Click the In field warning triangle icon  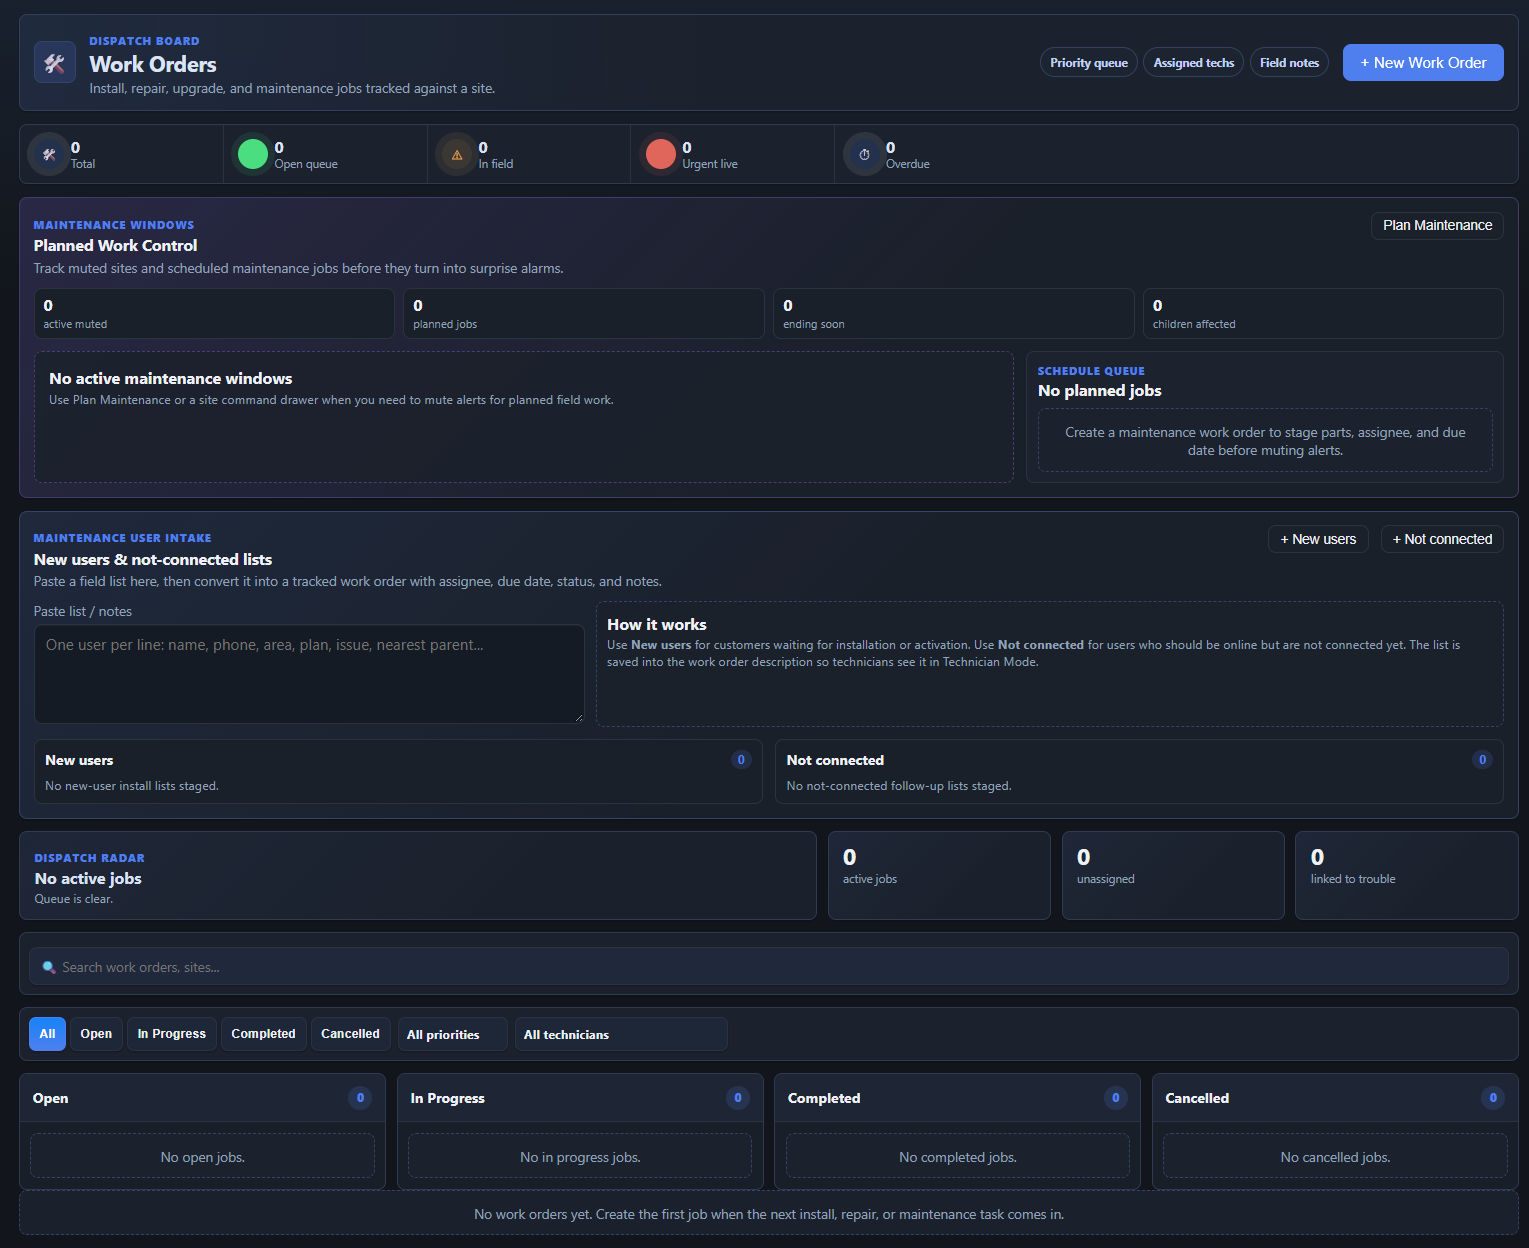click(456, 154)
